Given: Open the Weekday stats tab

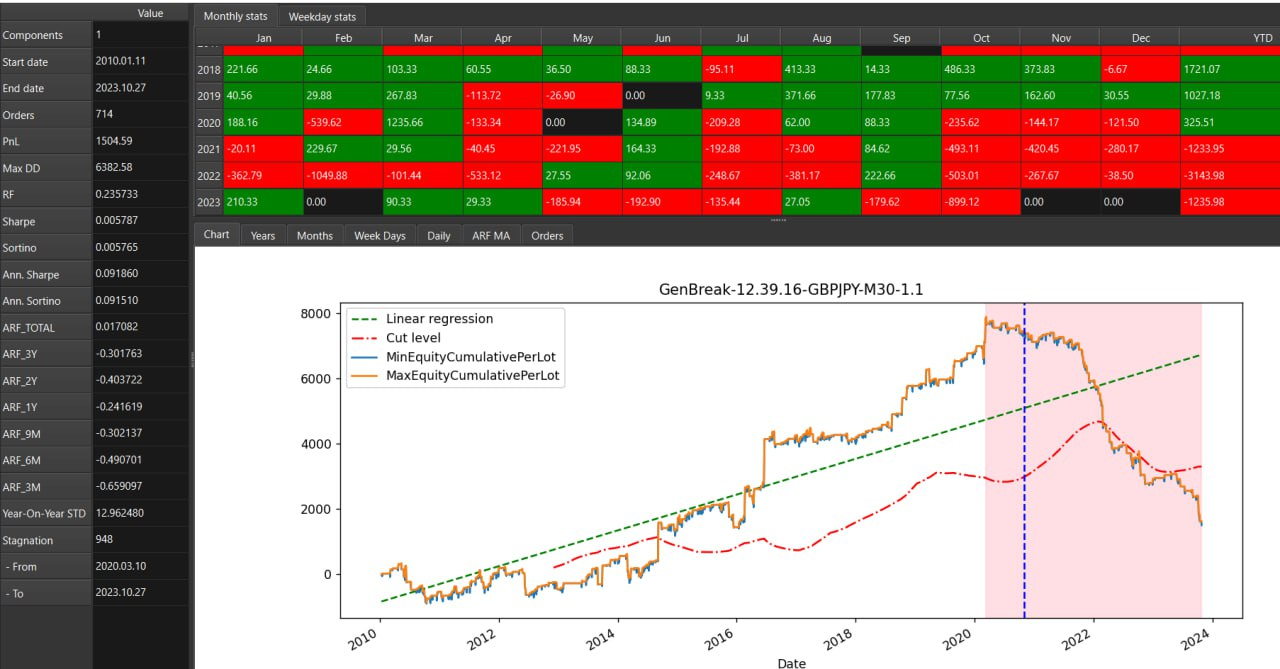Looking at the screenshot, I should 322,16.
